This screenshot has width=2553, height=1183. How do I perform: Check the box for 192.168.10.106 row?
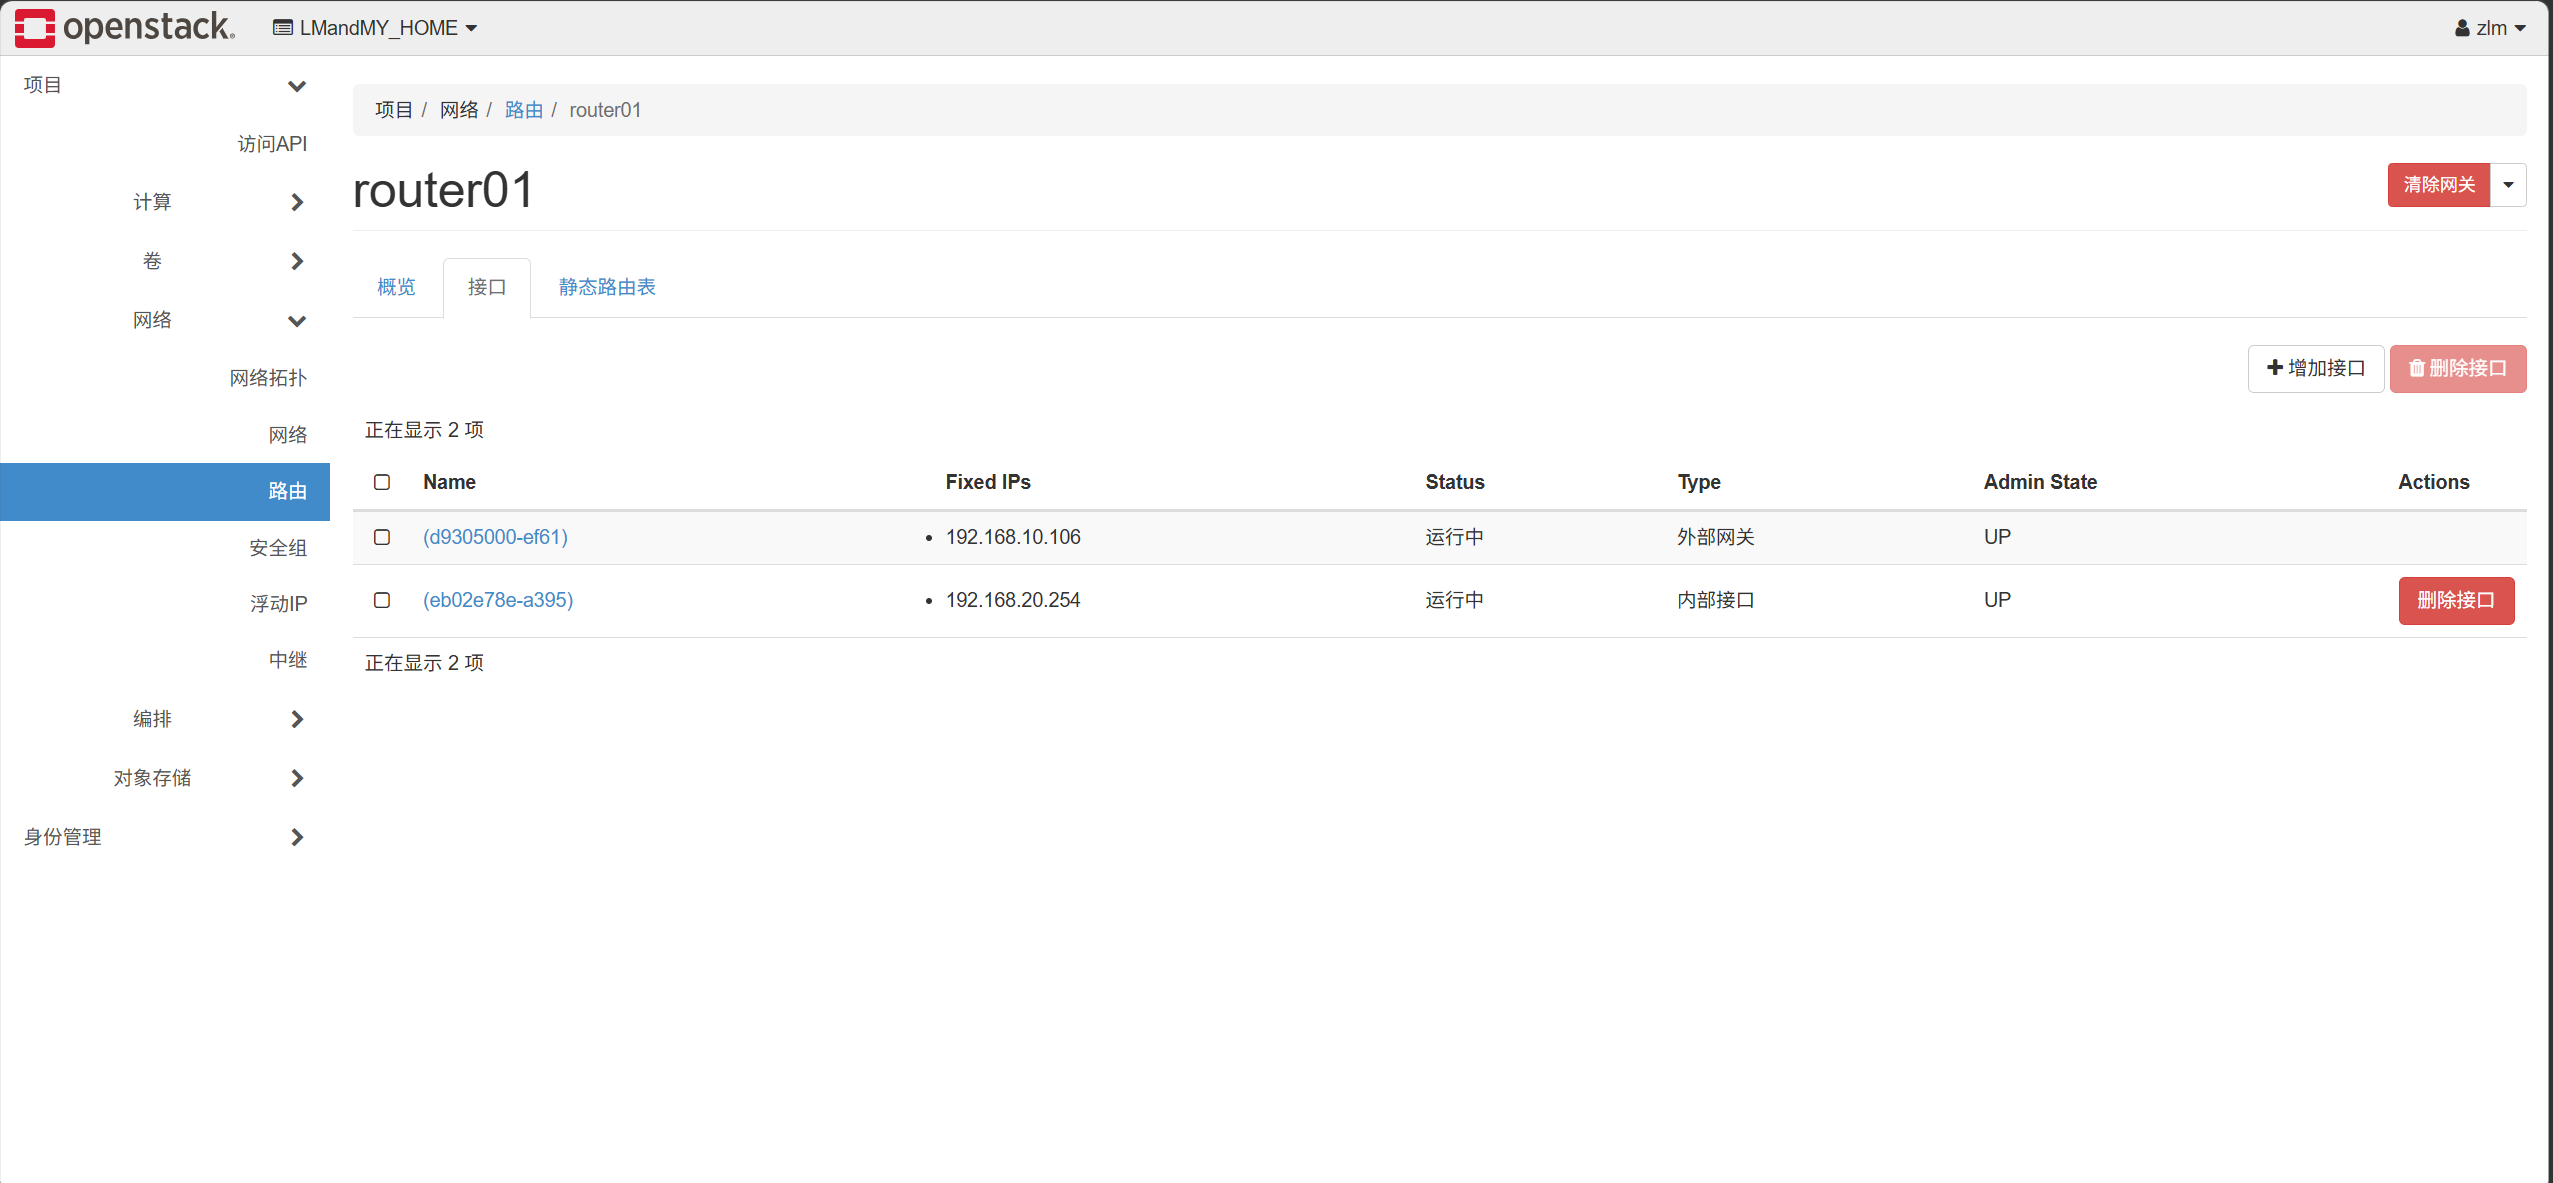coord(382,537)
